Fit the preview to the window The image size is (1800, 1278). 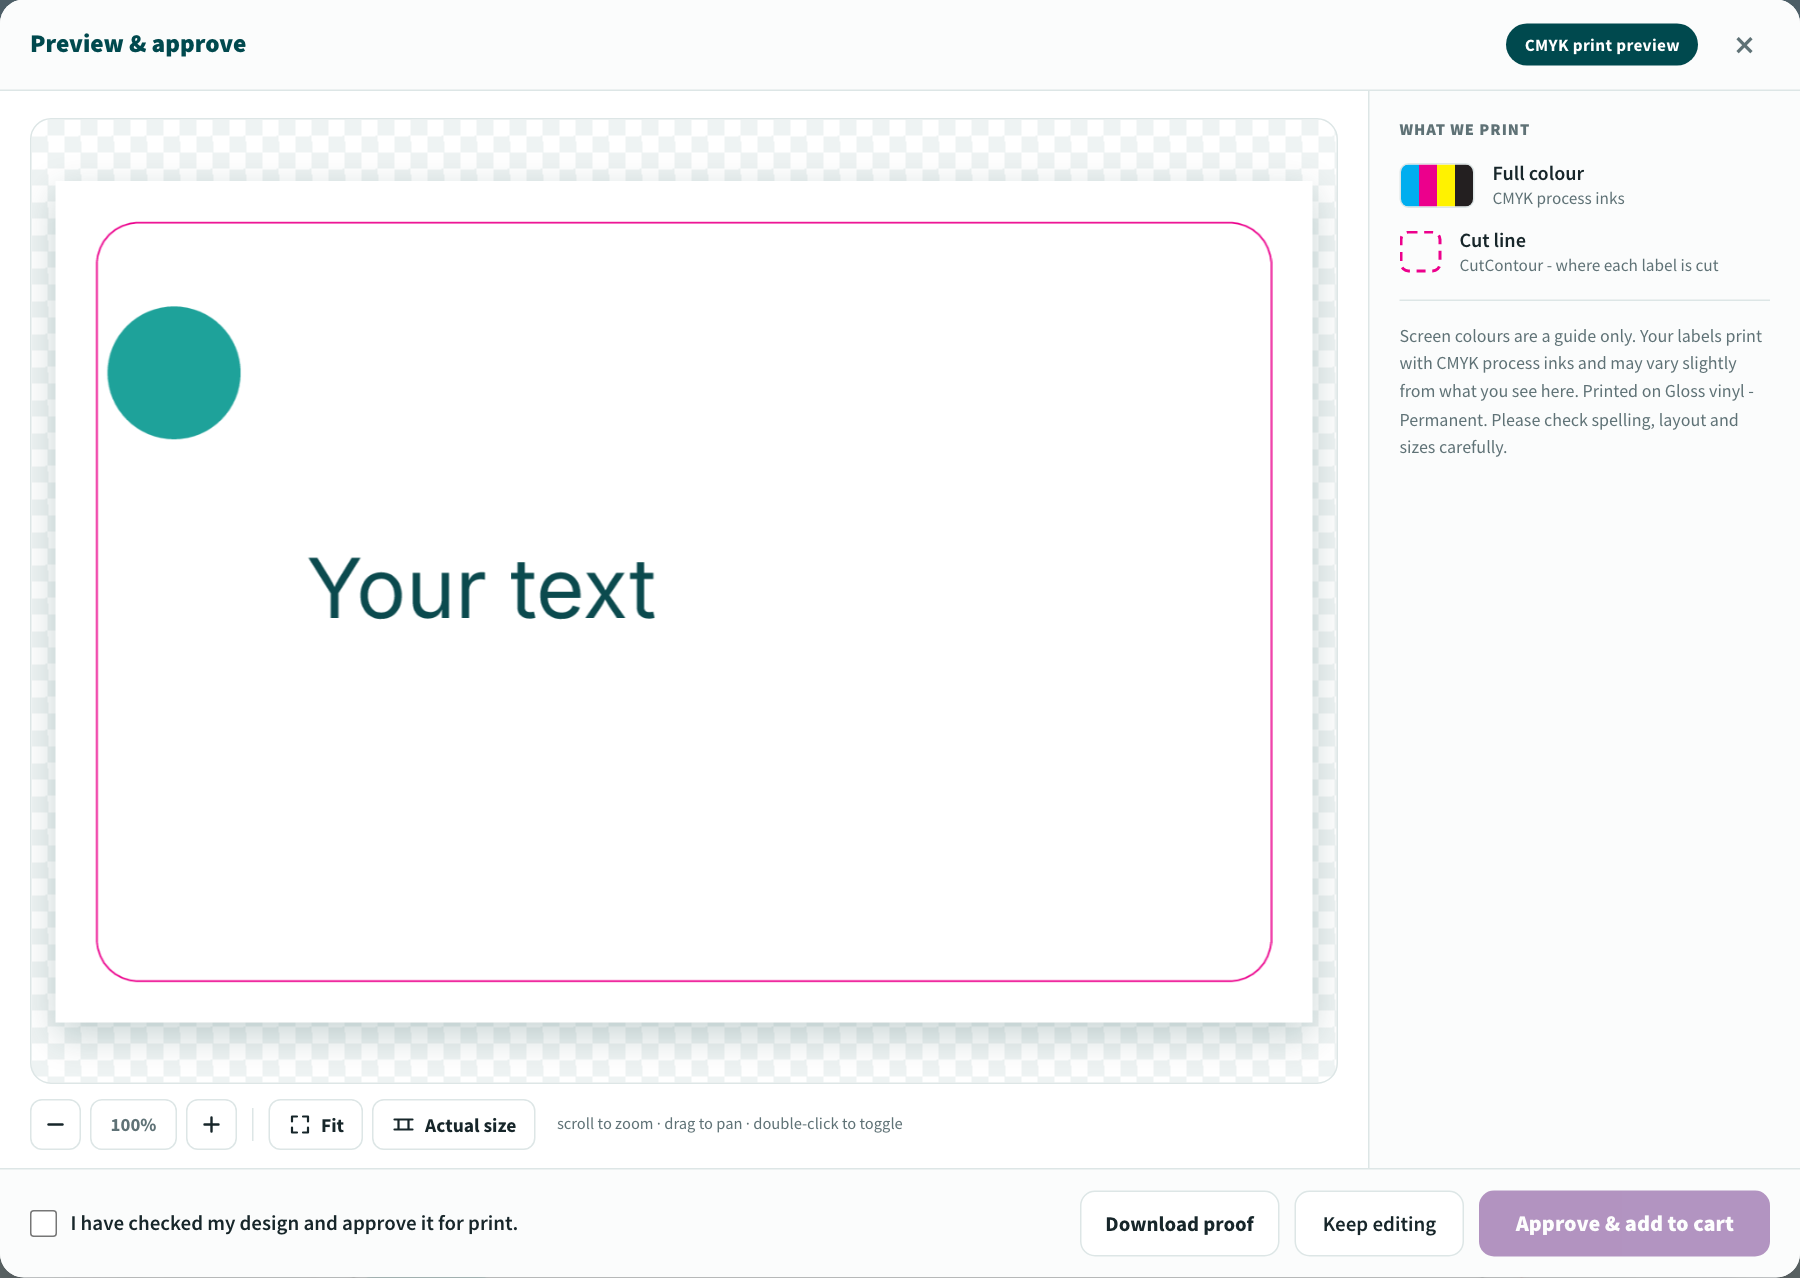pyautogui.click(x=316, y=1125)
